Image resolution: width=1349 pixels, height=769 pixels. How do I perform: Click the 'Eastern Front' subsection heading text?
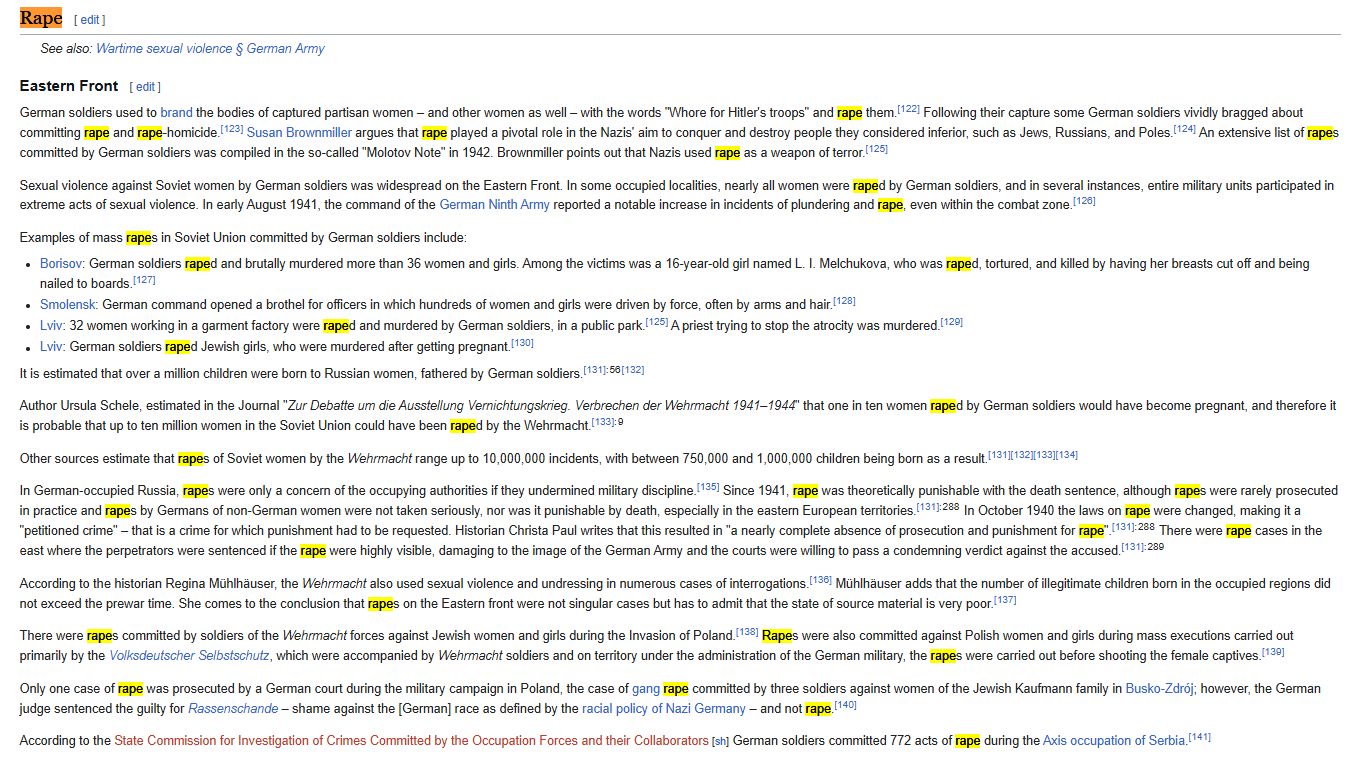coord(69,86)
